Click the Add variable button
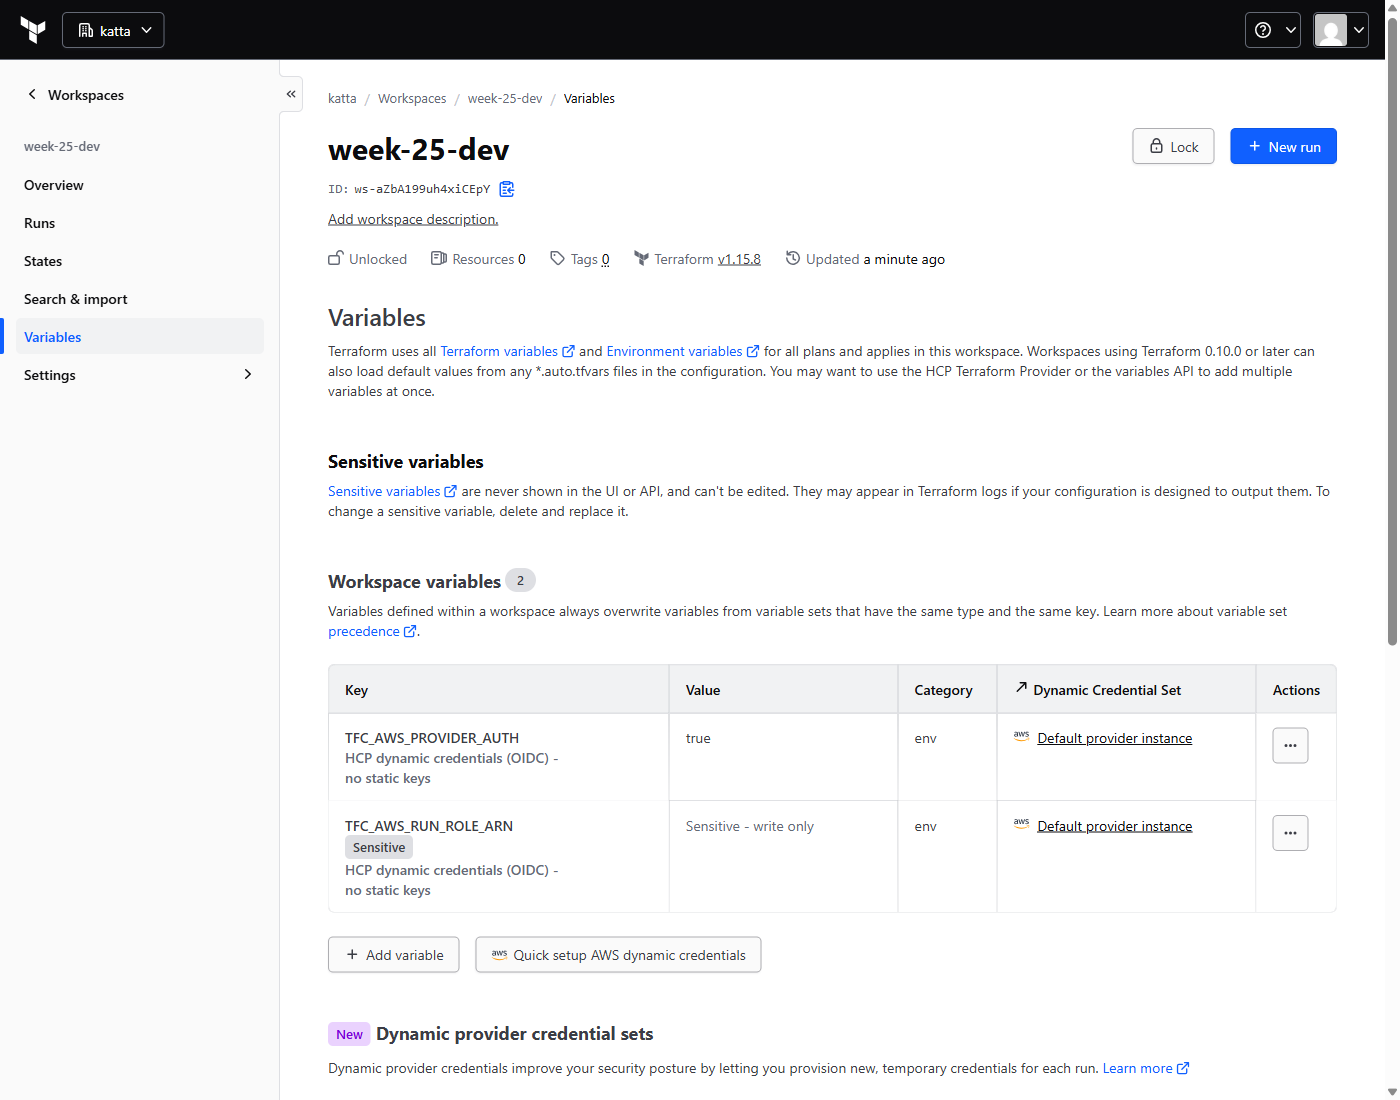This screenshot has height=1100, width=1400. point(394,954)
